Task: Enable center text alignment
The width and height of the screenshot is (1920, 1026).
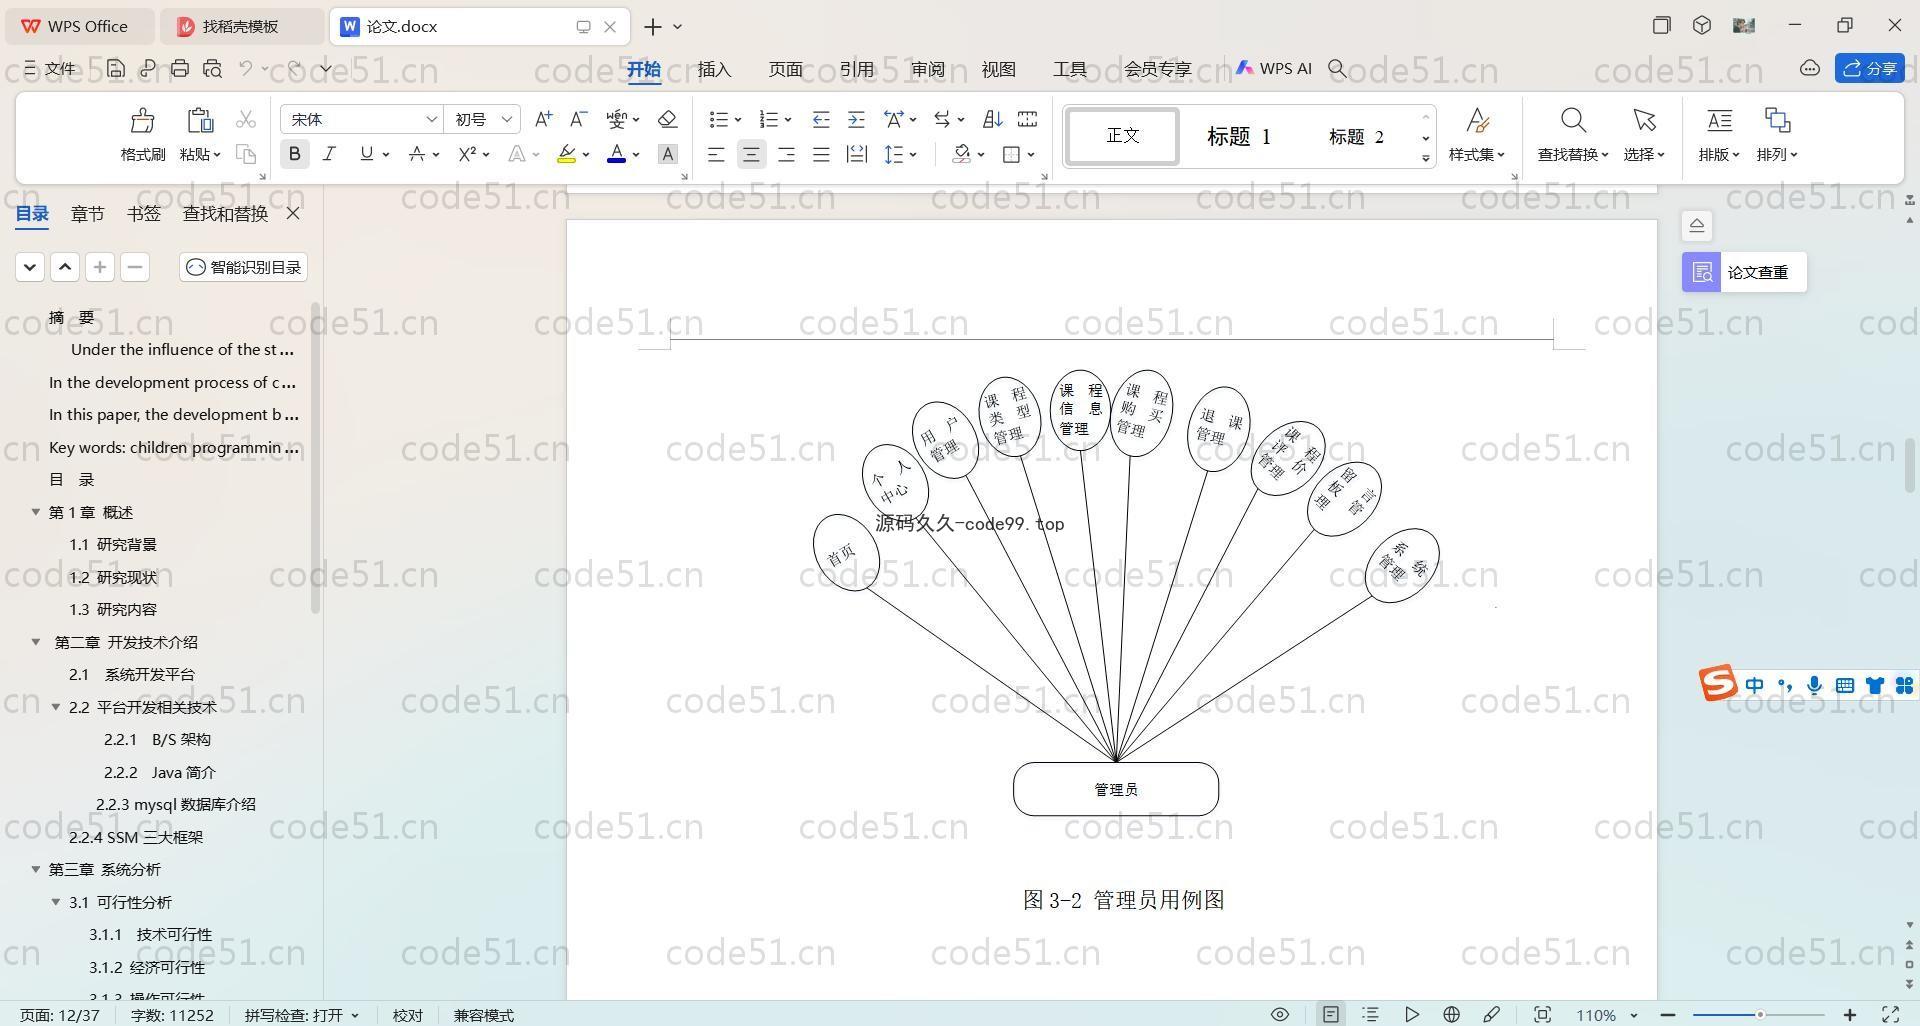Action: coord(751,154)
